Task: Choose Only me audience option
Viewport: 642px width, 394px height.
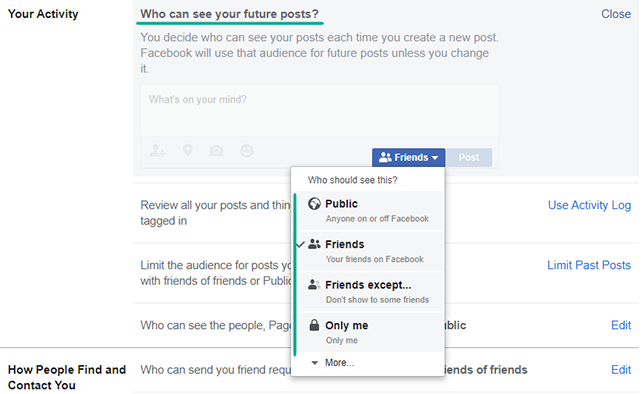Action: pyautogui.click(x=370, y=332)
